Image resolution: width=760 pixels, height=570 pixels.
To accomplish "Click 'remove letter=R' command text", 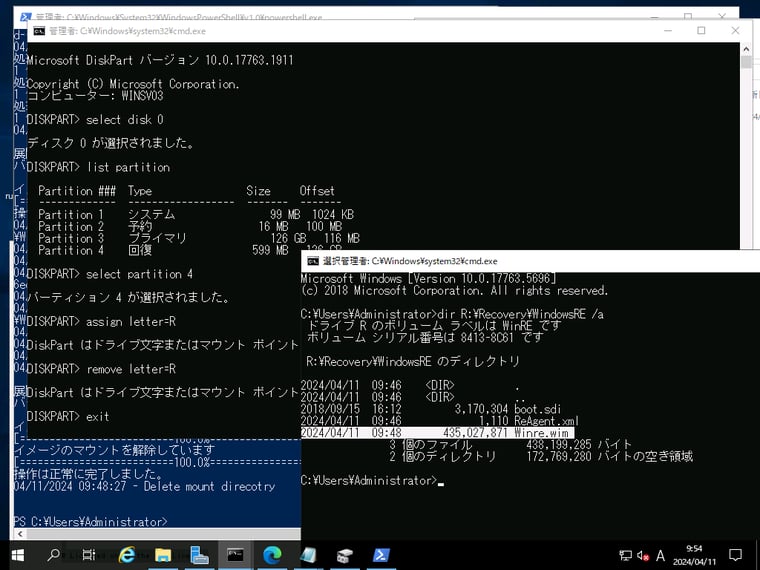I will tap(131, 369).
